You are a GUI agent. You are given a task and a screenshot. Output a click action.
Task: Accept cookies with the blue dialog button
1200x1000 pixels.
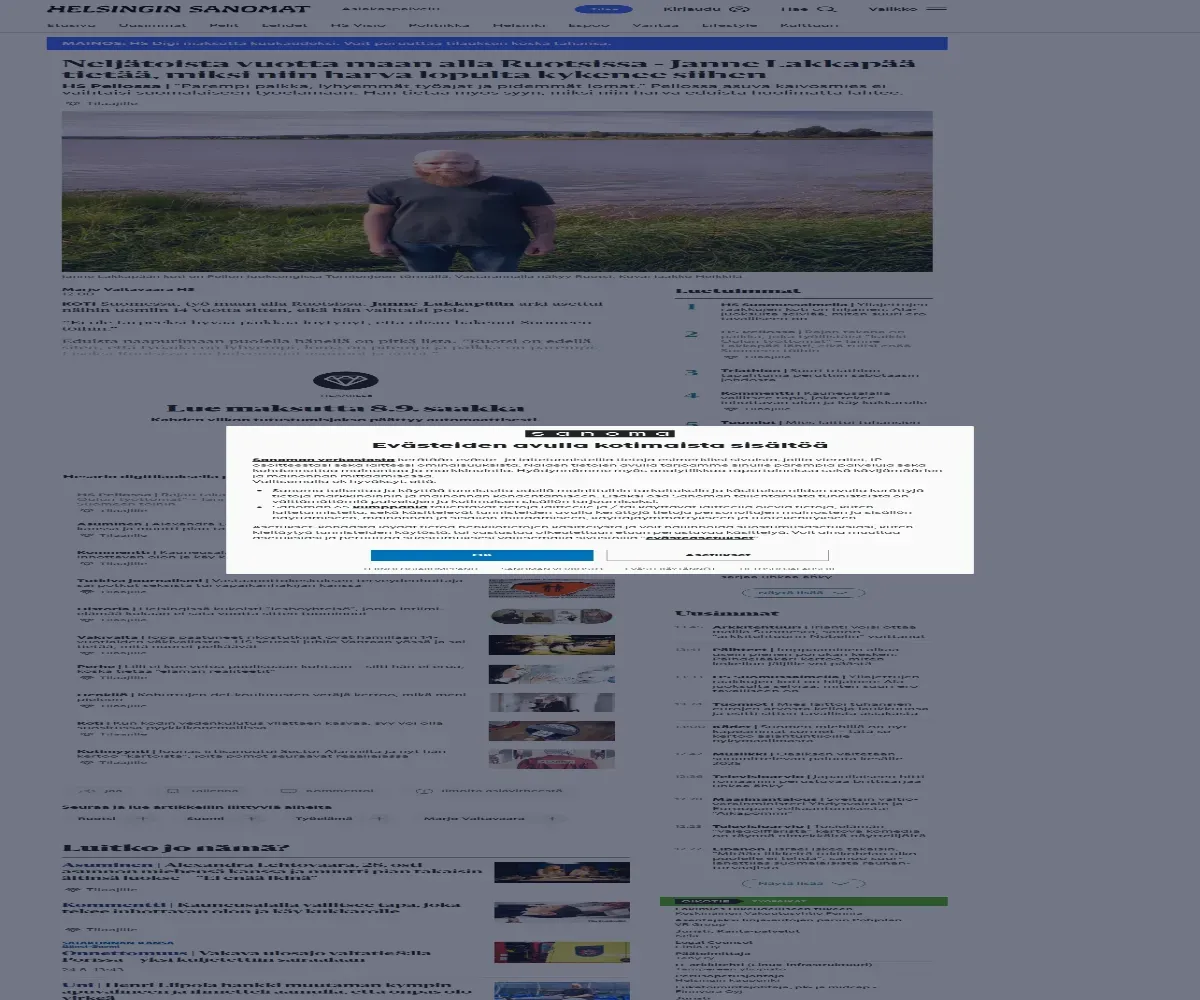pos(482,554)
